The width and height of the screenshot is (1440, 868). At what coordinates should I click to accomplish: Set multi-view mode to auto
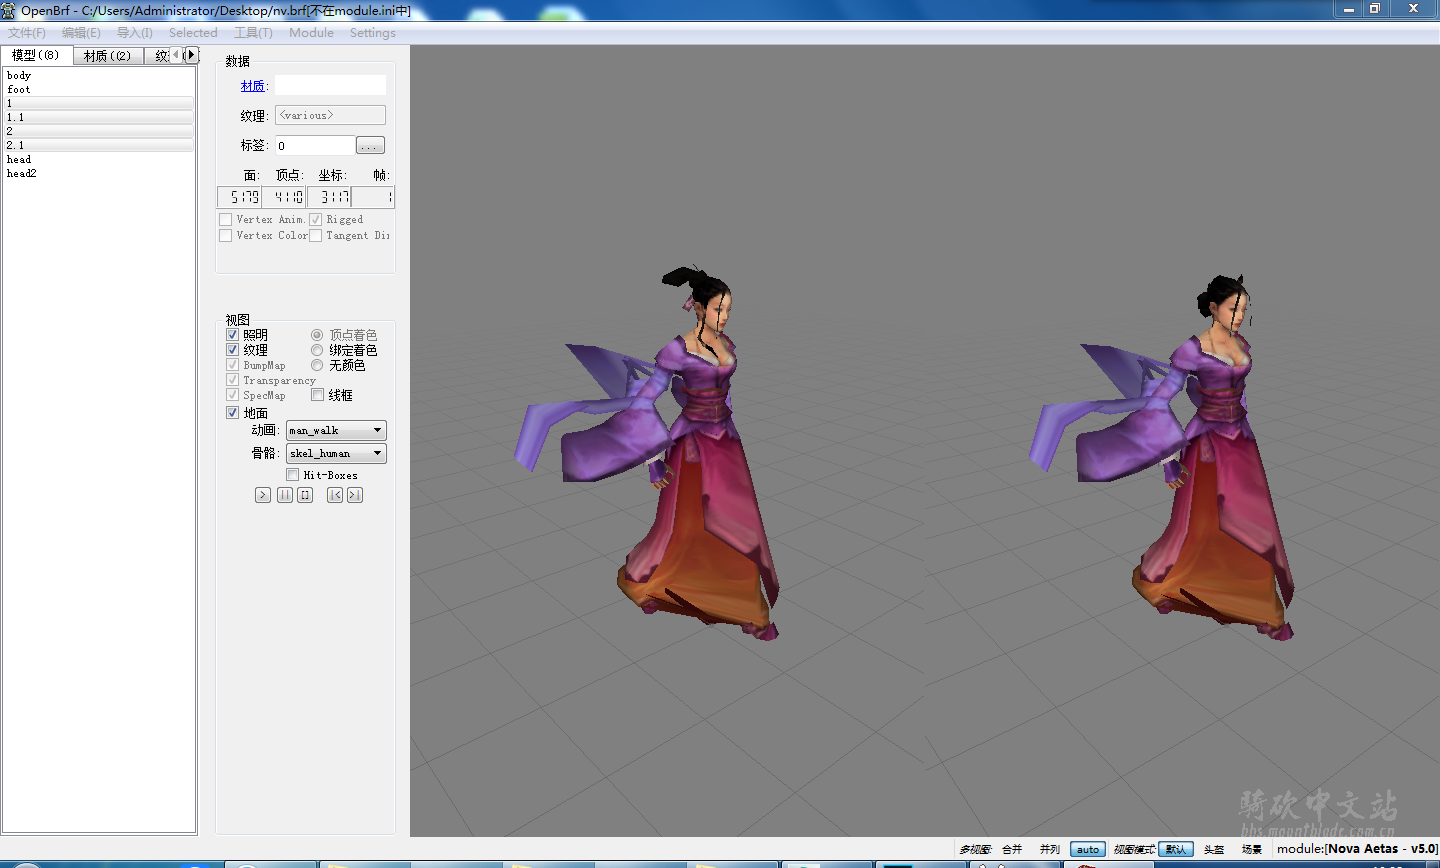[1088, 849]
